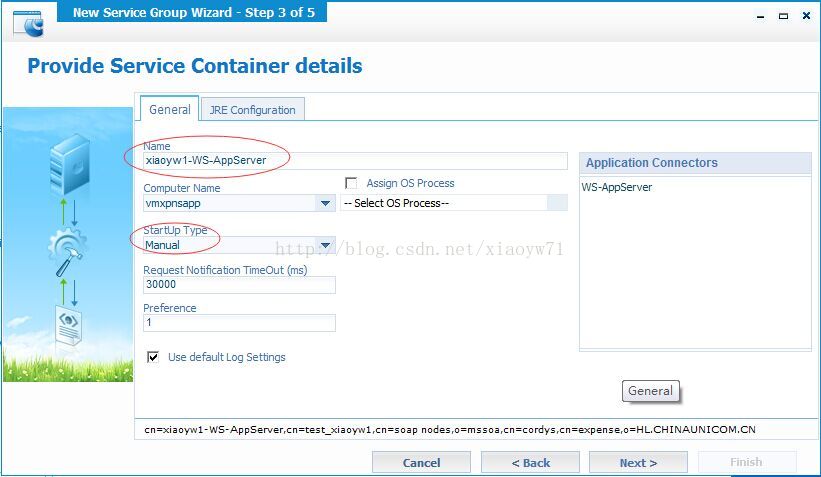Click the Request Notification TimeOut field

tap(239, 284)
